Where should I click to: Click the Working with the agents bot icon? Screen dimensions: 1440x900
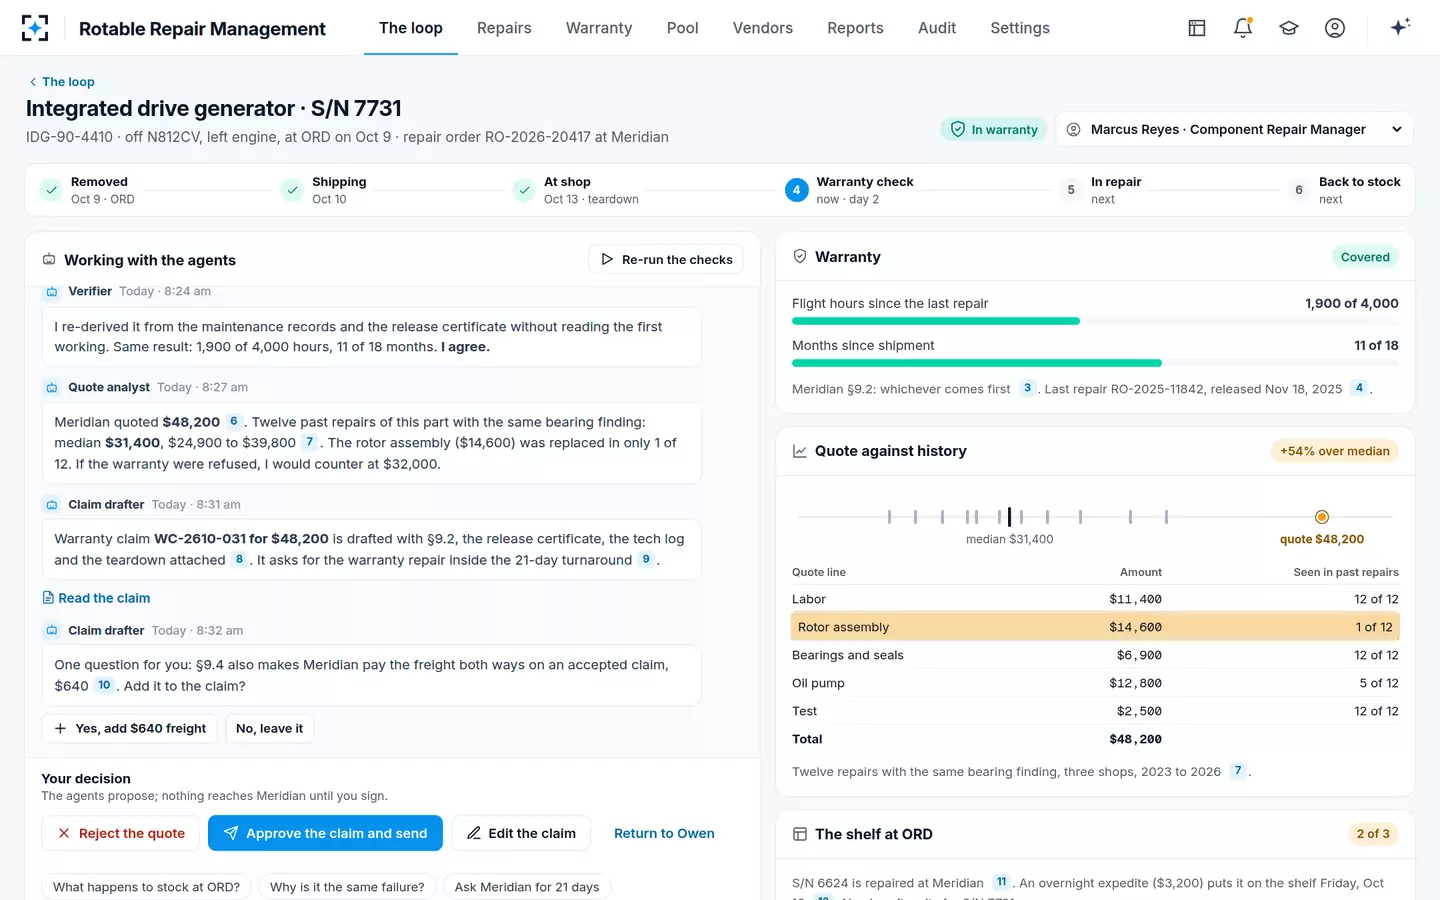tap(49, 260)
